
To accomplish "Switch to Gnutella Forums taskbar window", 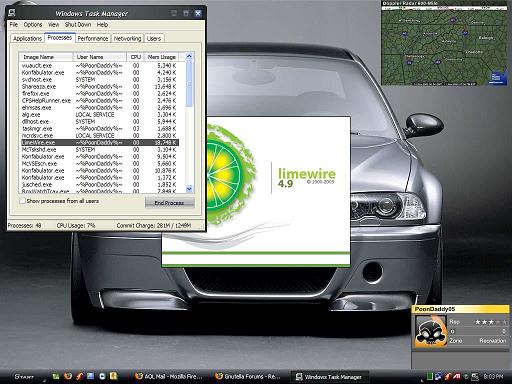I will pos(248,376).
